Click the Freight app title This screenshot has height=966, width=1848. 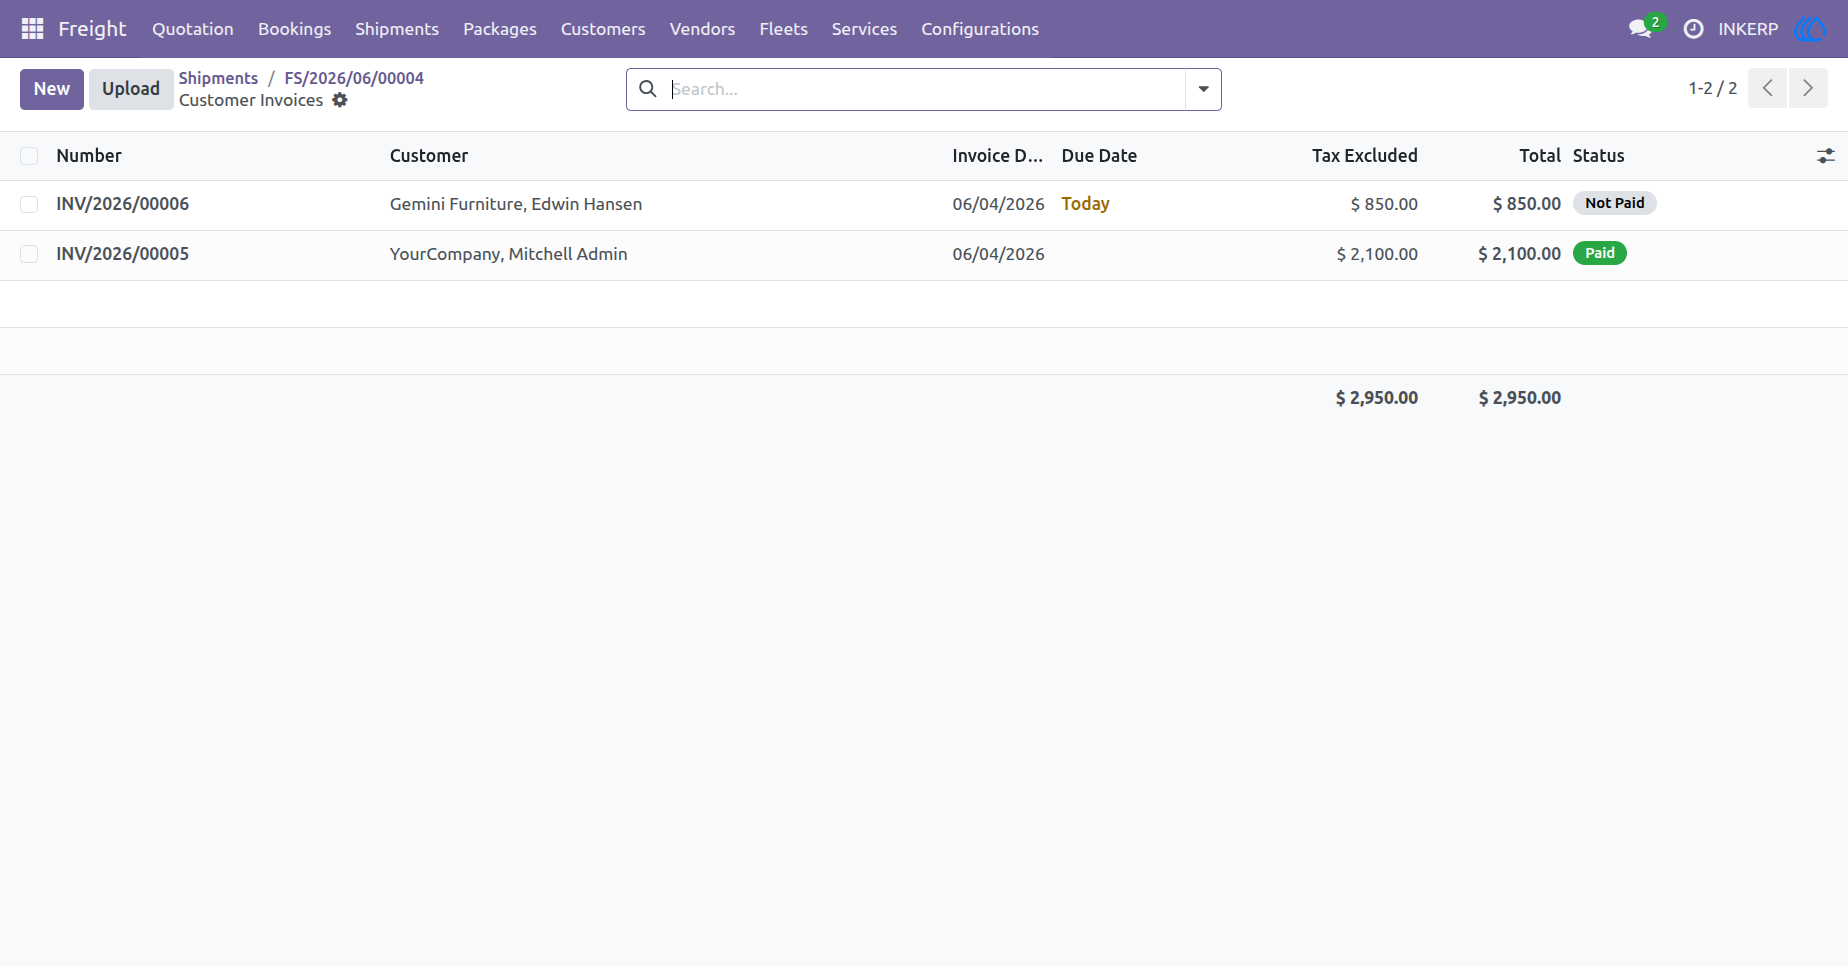(92, 29)
